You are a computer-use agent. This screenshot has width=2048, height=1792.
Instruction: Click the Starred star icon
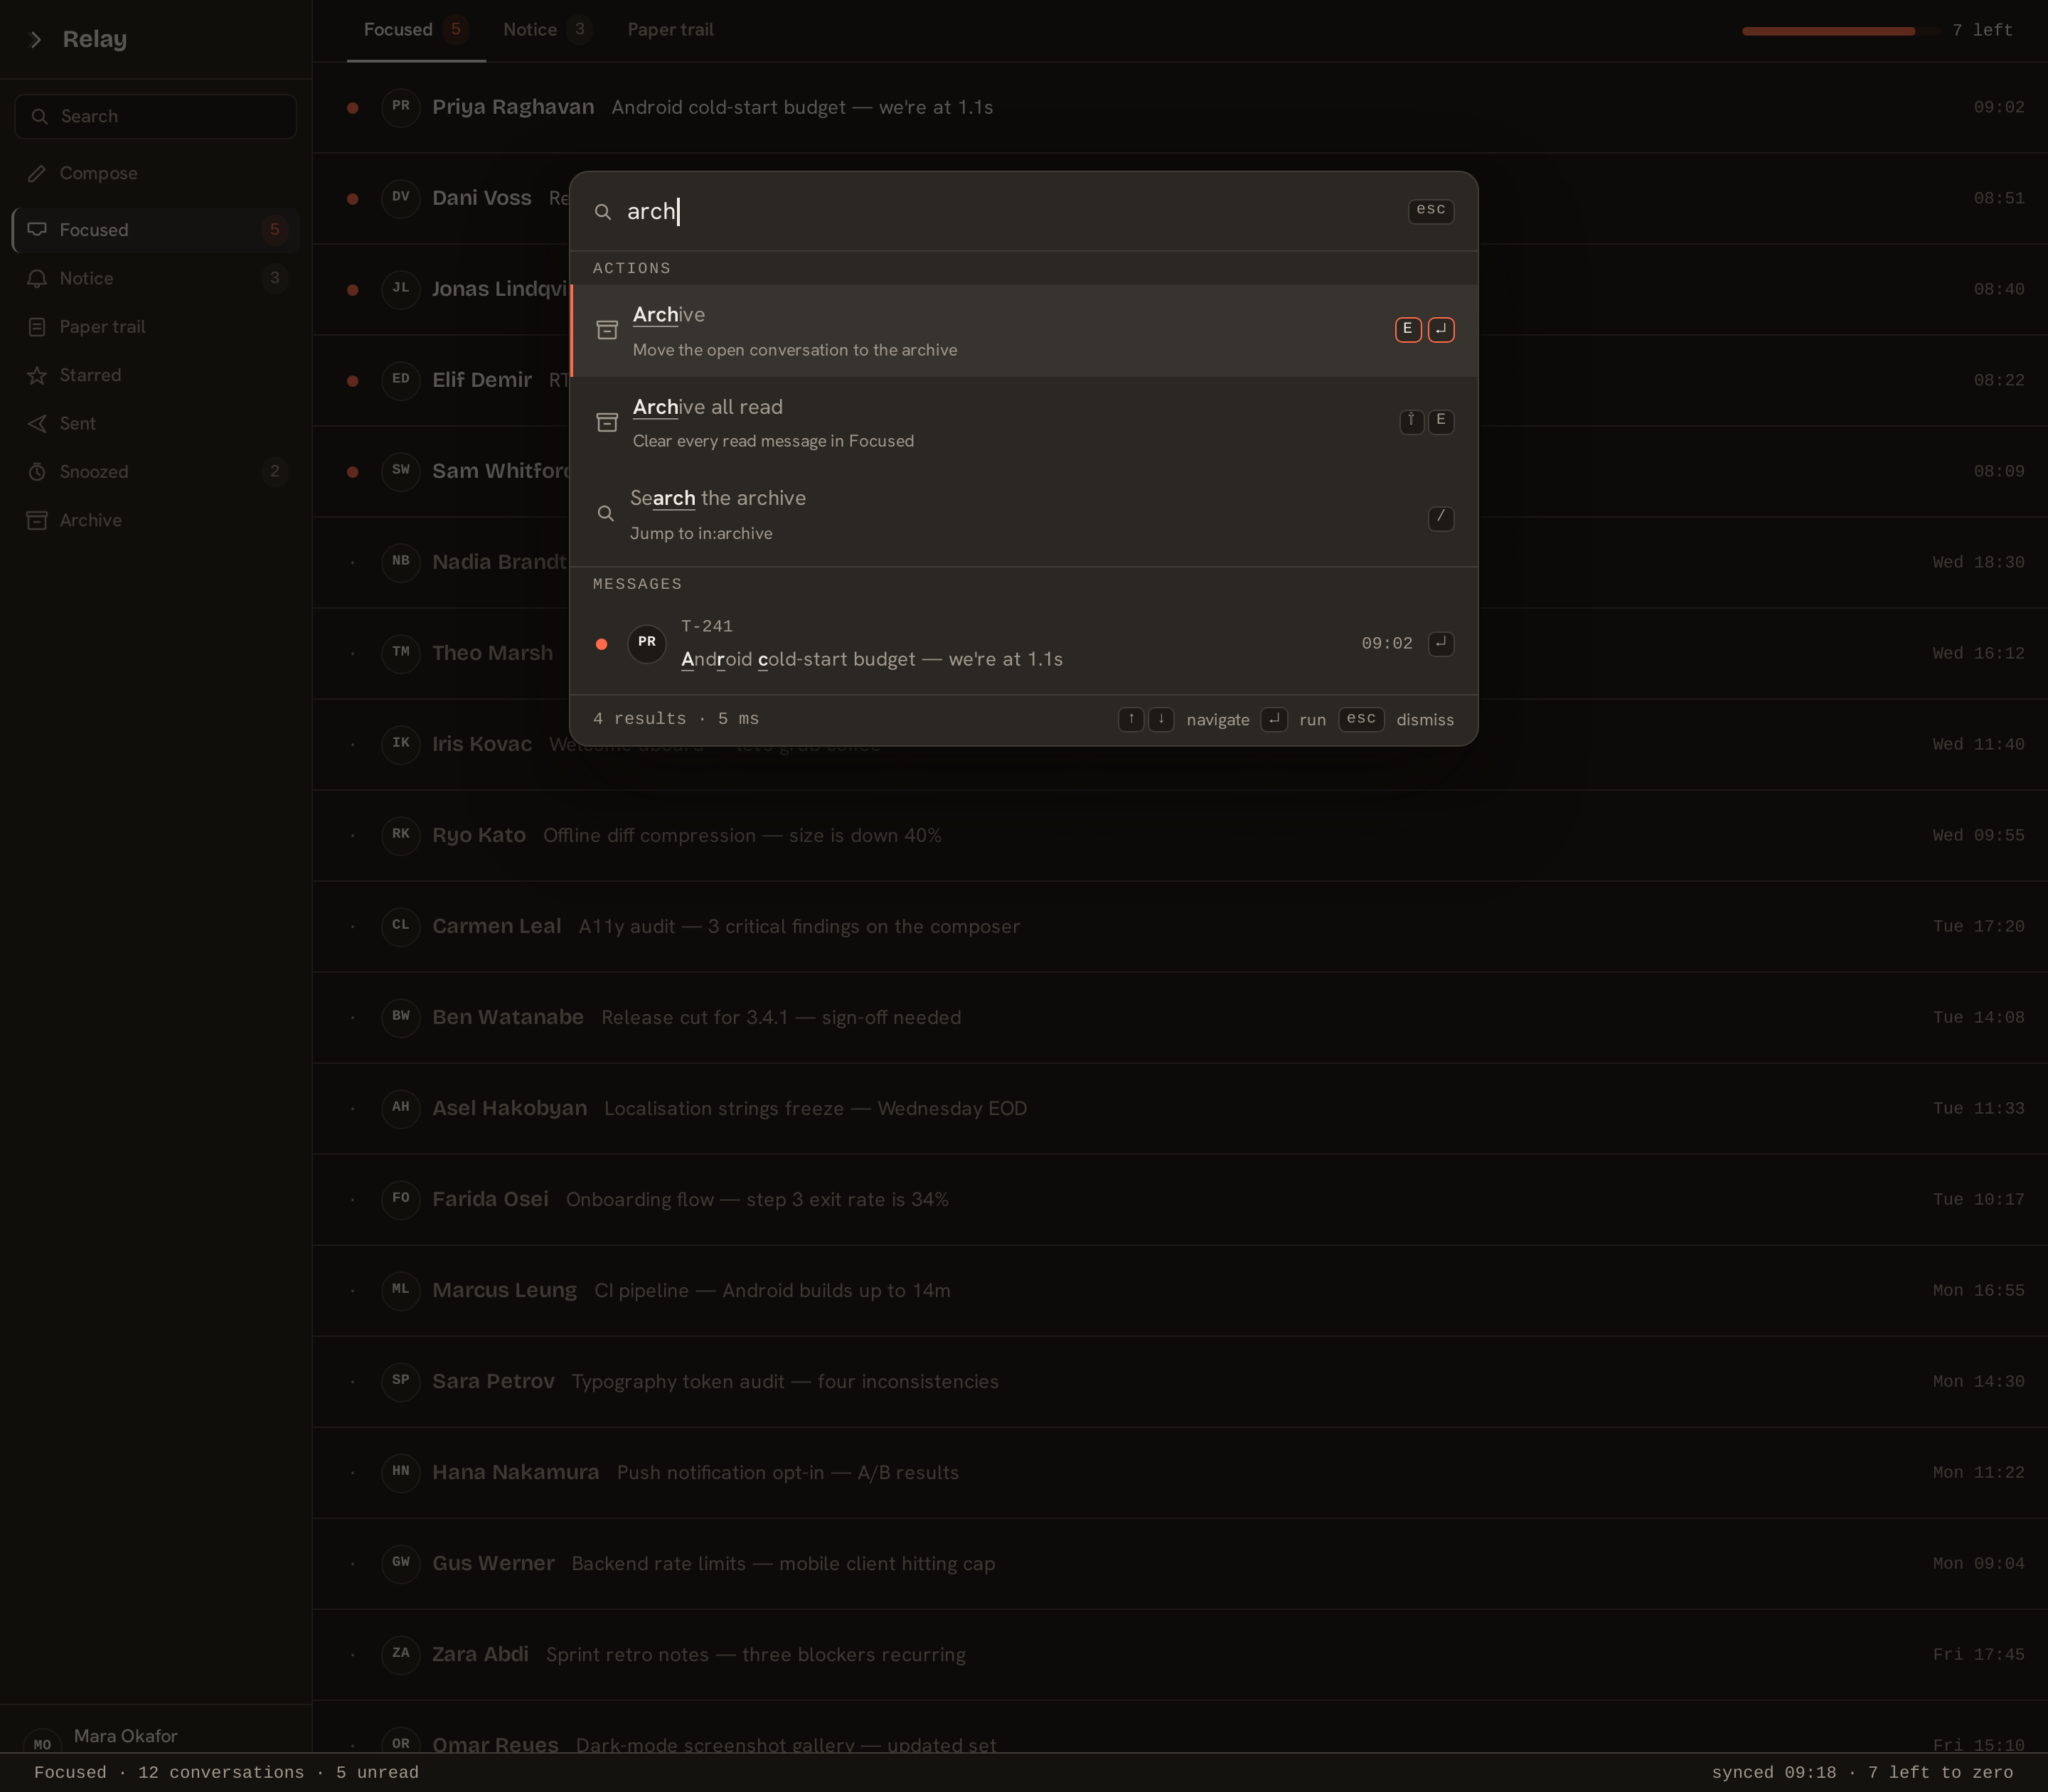coord(37,375)
